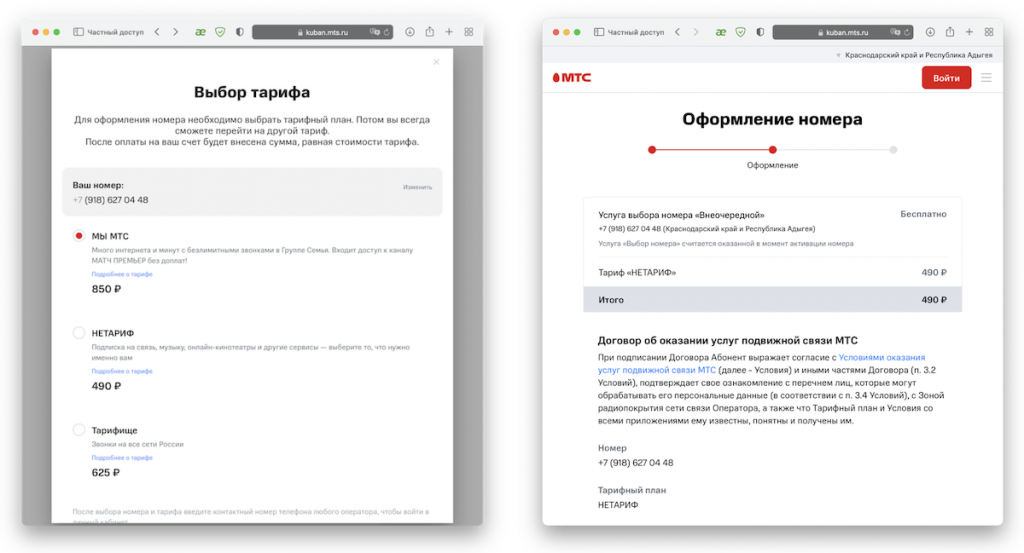Open region selector Краснодарский край и Республика Адыгея
Image resolution: width=1024 pixels, height=553 pixels.
(x=914, y=55)
